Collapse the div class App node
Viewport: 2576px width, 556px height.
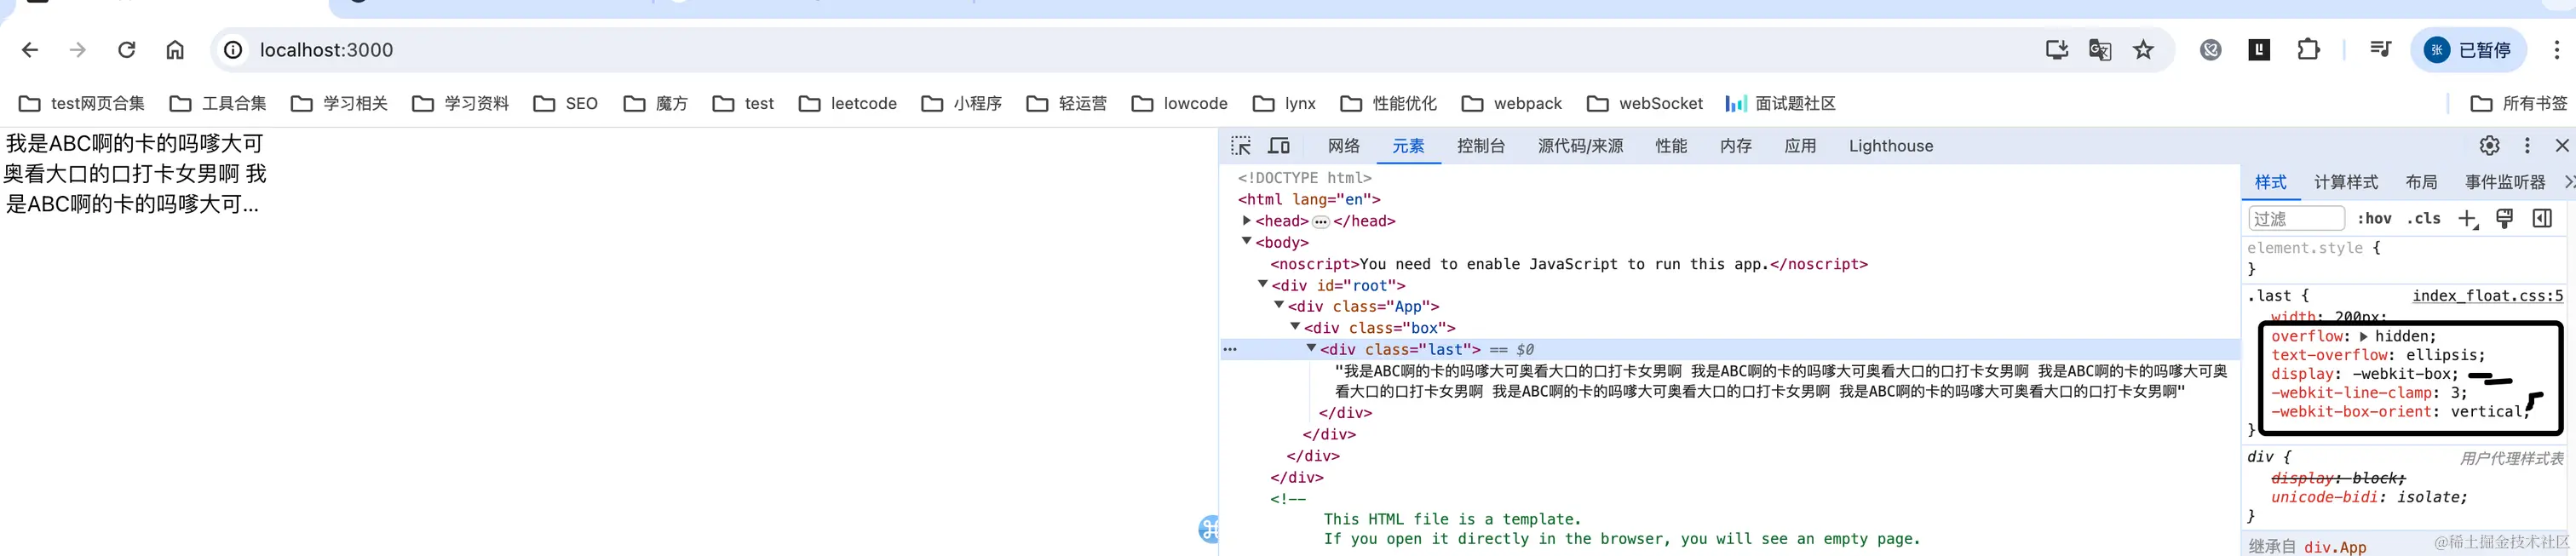[1279, 305]
